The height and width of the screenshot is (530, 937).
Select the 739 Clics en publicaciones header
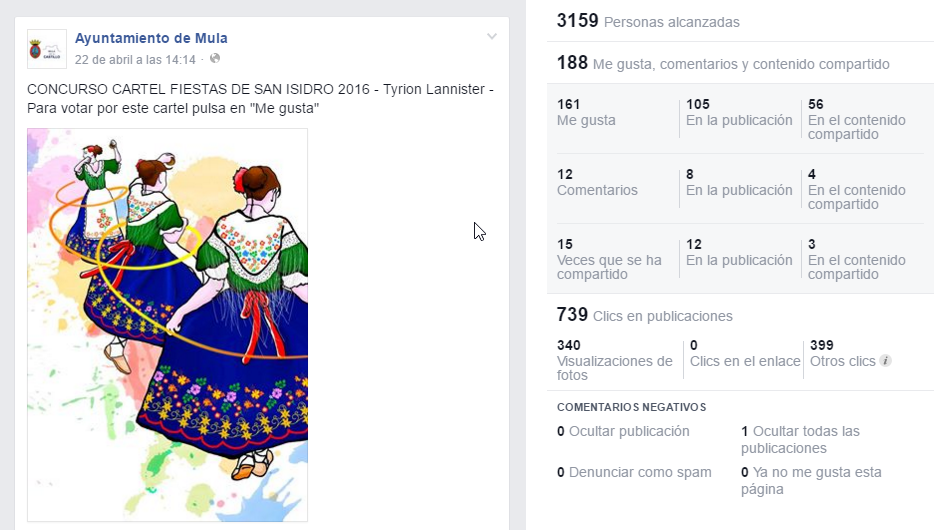tap(645, 315)
